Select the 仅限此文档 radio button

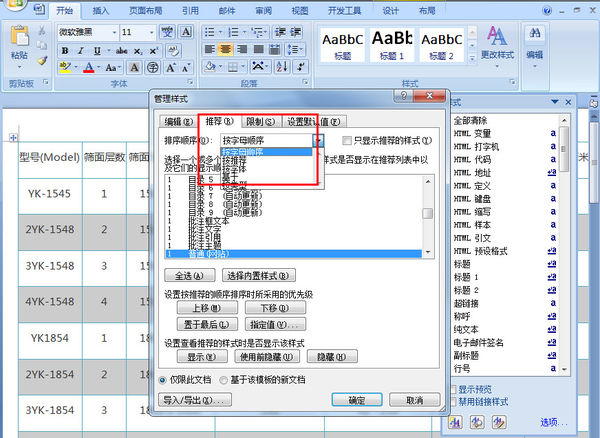(x=162, y=380)
